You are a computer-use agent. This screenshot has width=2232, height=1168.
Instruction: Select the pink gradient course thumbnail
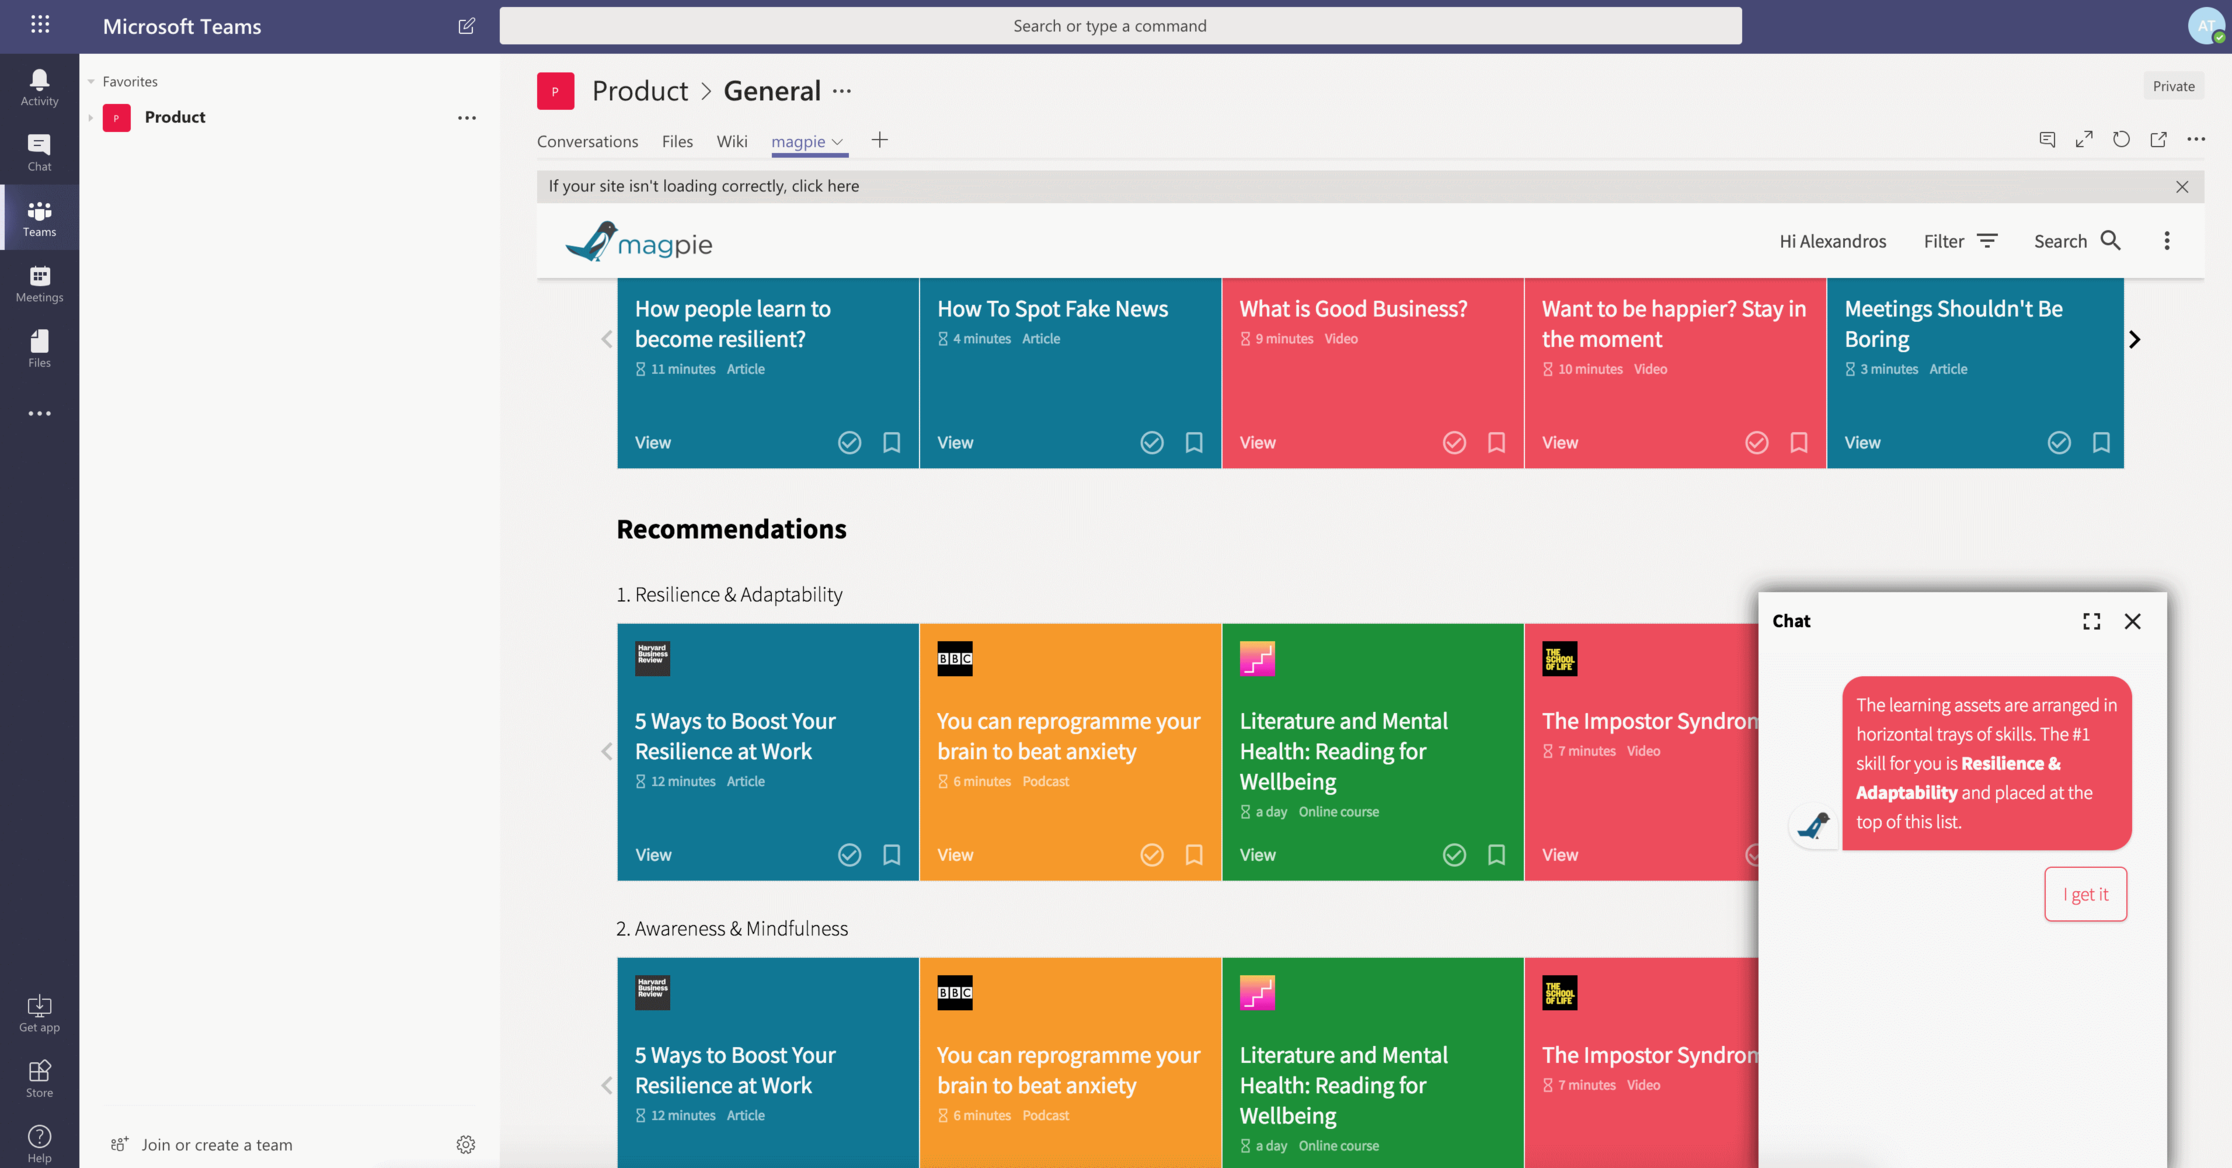click(x=1257, y=658)
